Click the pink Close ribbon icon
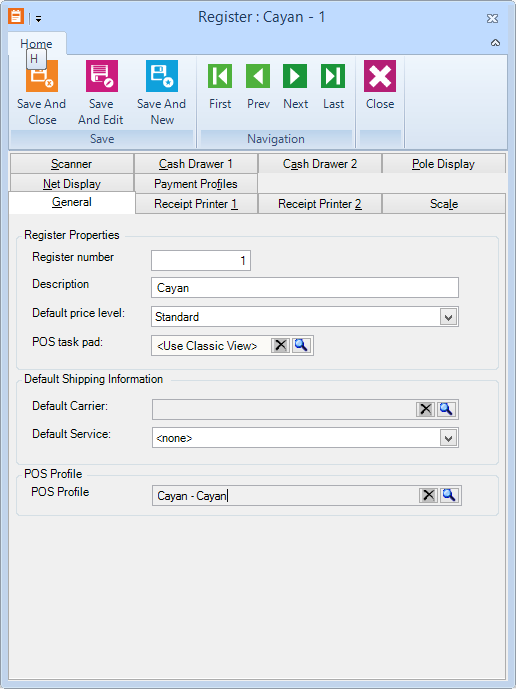Image resolution: width=516 pixels, height=689 pixels. (x=380, y=76)
